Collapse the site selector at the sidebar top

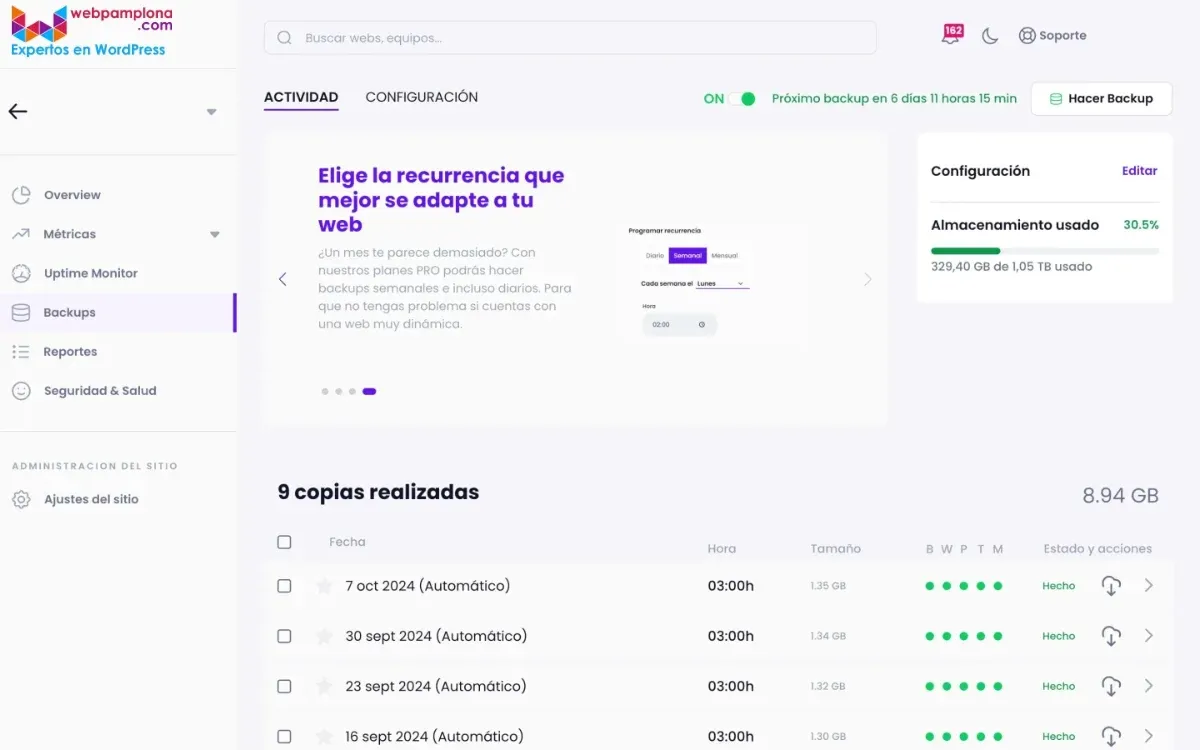tap(211, 112)
